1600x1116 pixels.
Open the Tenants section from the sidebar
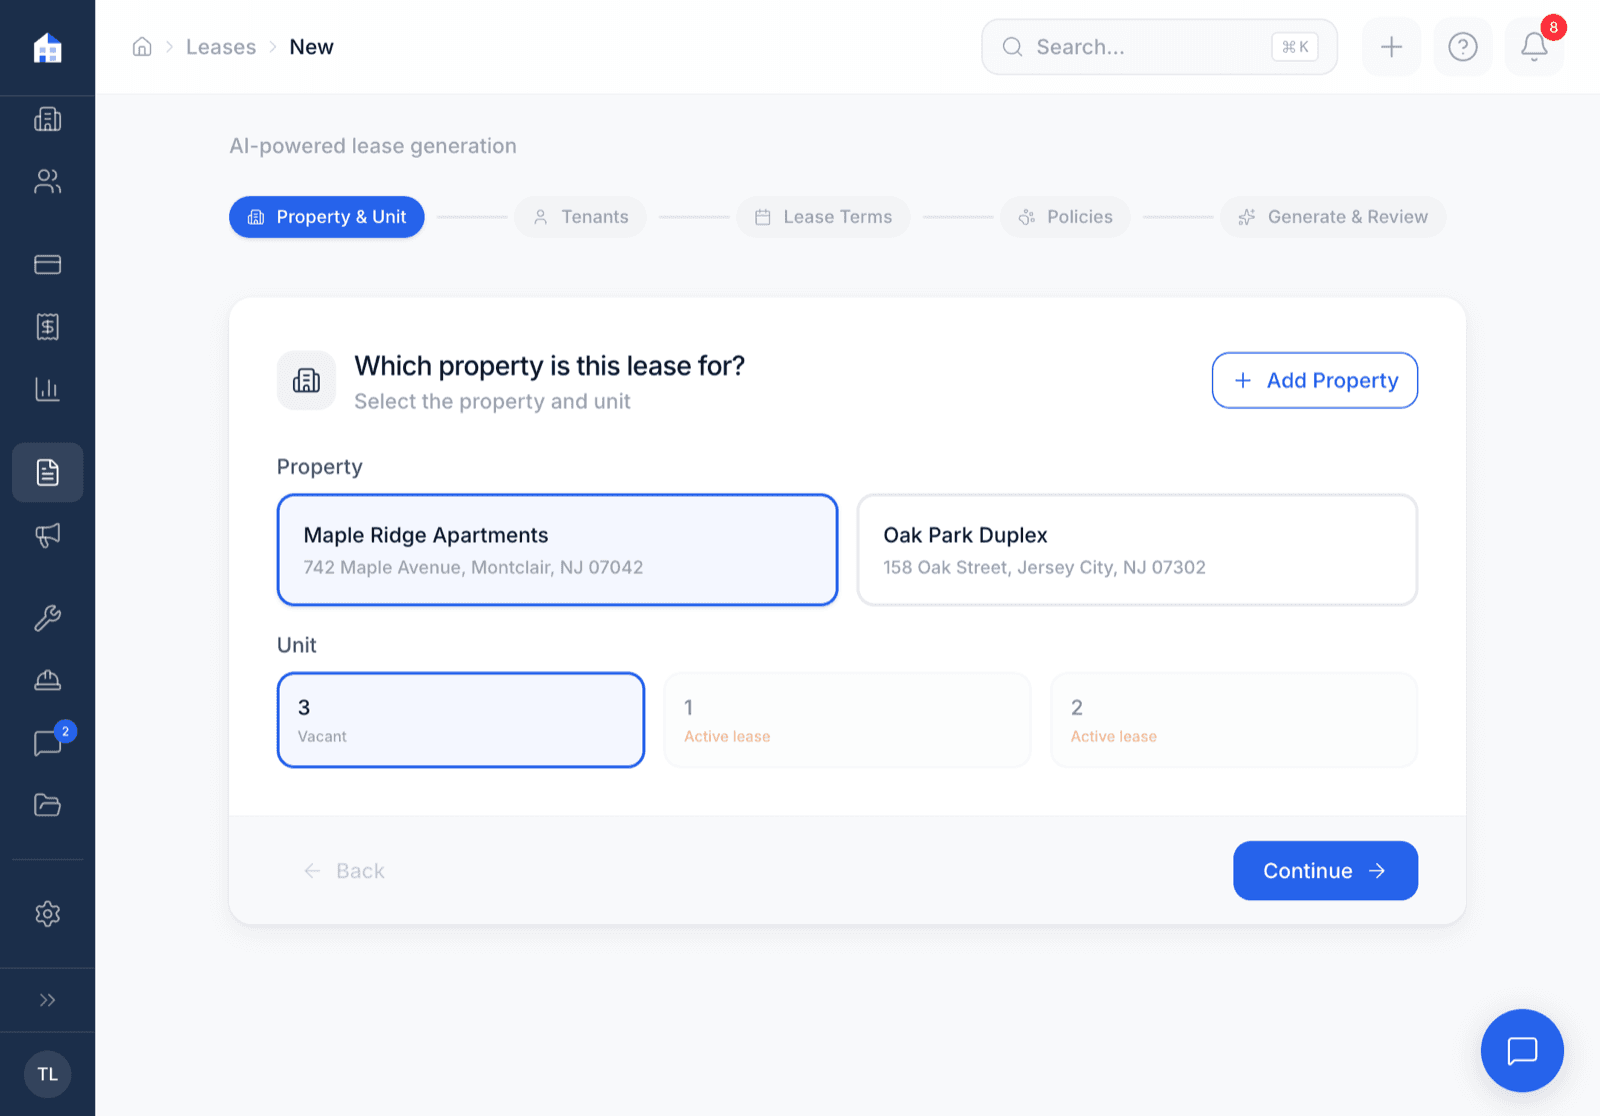47,181
